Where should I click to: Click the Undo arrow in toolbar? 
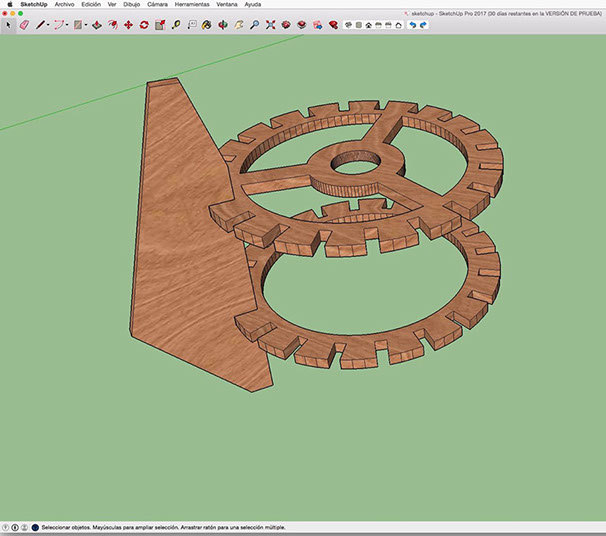[412, 24]
